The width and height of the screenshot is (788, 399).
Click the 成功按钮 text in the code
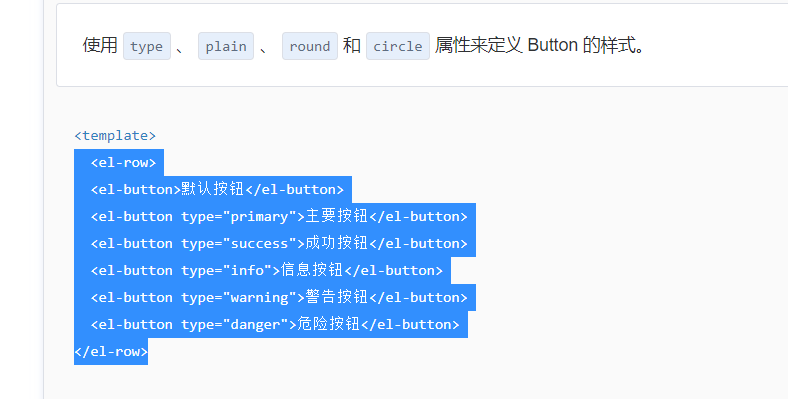[x=337, y=243]
